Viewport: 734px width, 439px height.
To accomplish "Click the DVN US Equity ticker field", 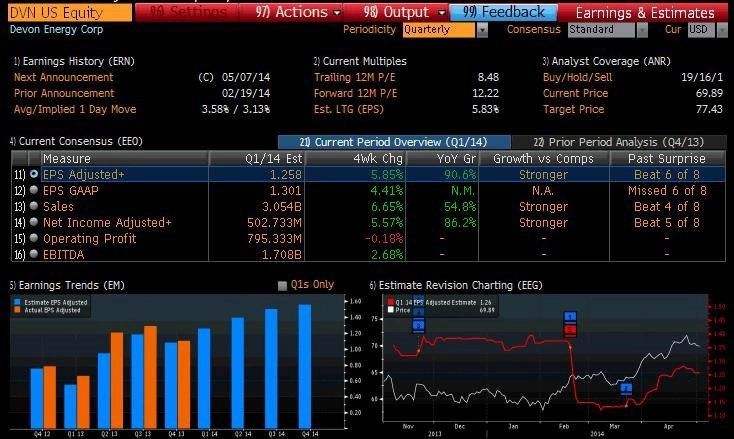I will 70,13.
